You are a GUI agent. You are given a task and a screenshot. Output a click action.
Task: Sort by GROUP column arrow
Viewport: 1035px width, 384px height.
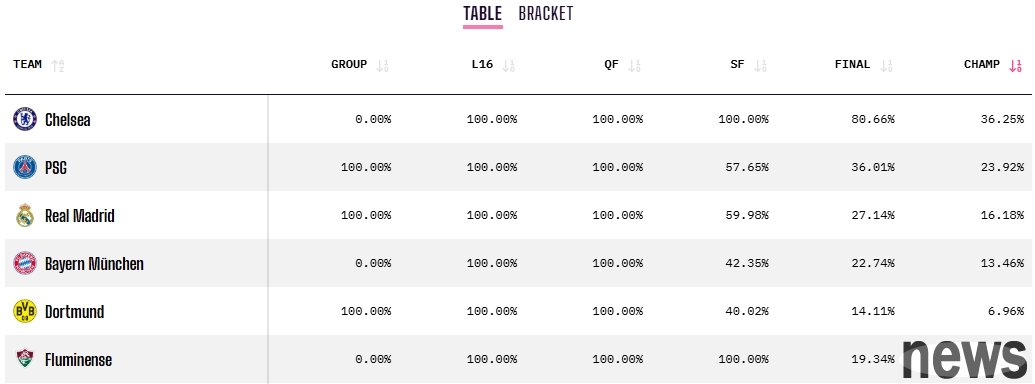coord(382,65)
